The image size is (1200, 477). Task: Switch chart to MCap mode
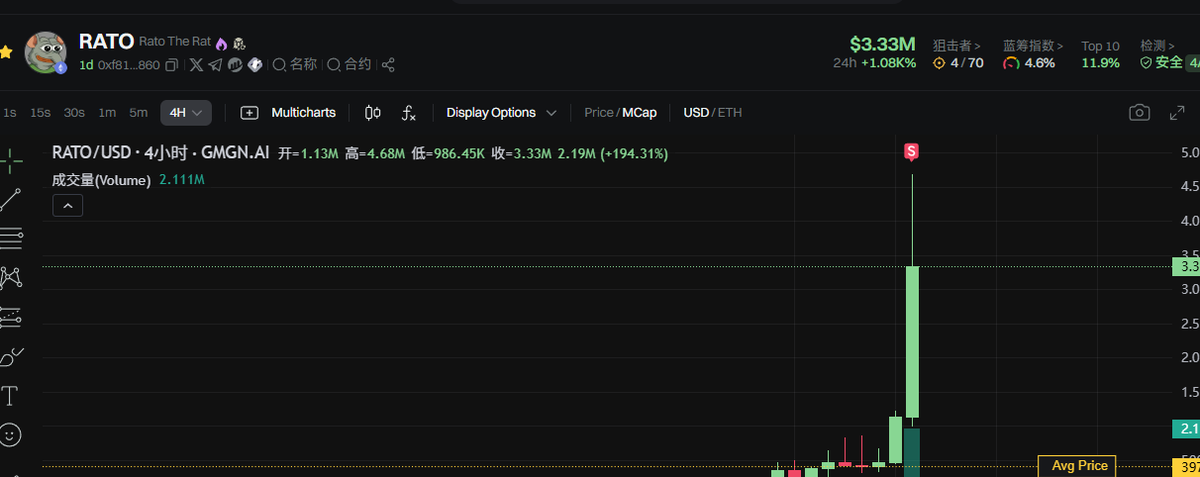[x=639, y=113]
